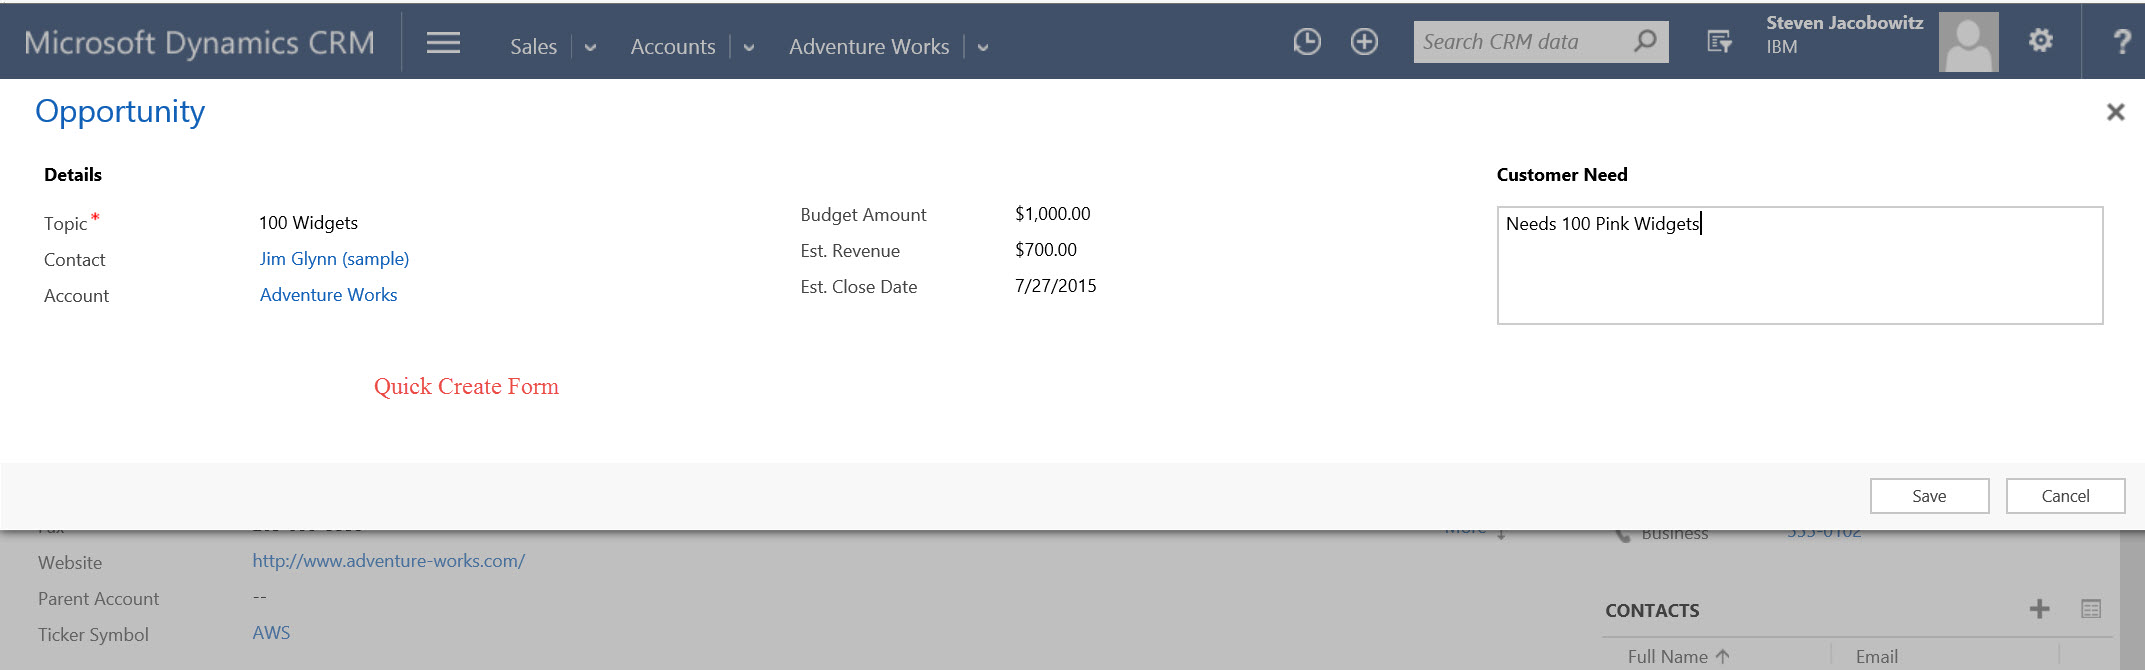The height and width of the screenshot is (670, 2145).
Task: Expand the Adventure Works dropdown chevron
Action: [983, 48]
